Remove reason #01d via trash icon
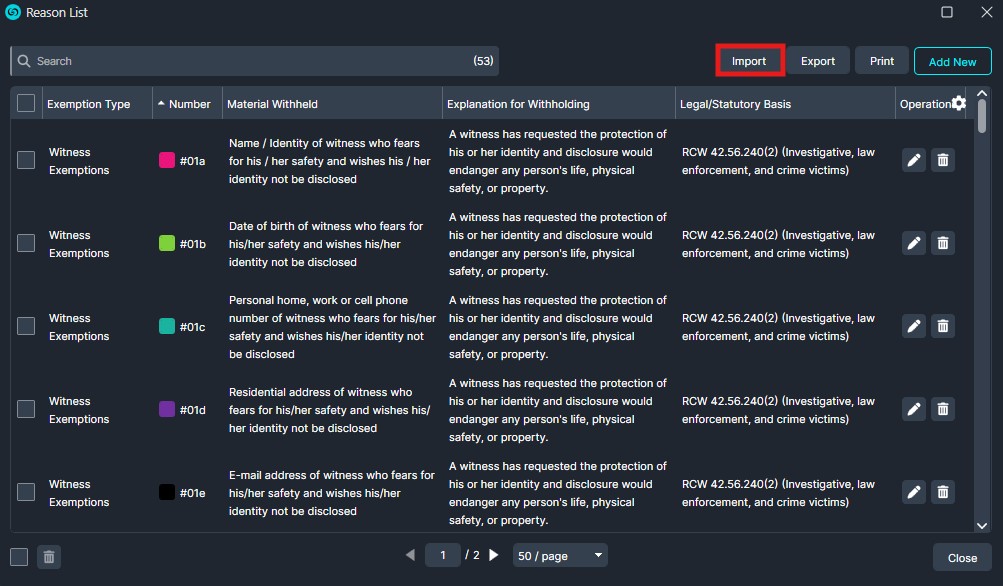Image resolution: width=1003 pixels, height=586 pixels. click(942, 409)
